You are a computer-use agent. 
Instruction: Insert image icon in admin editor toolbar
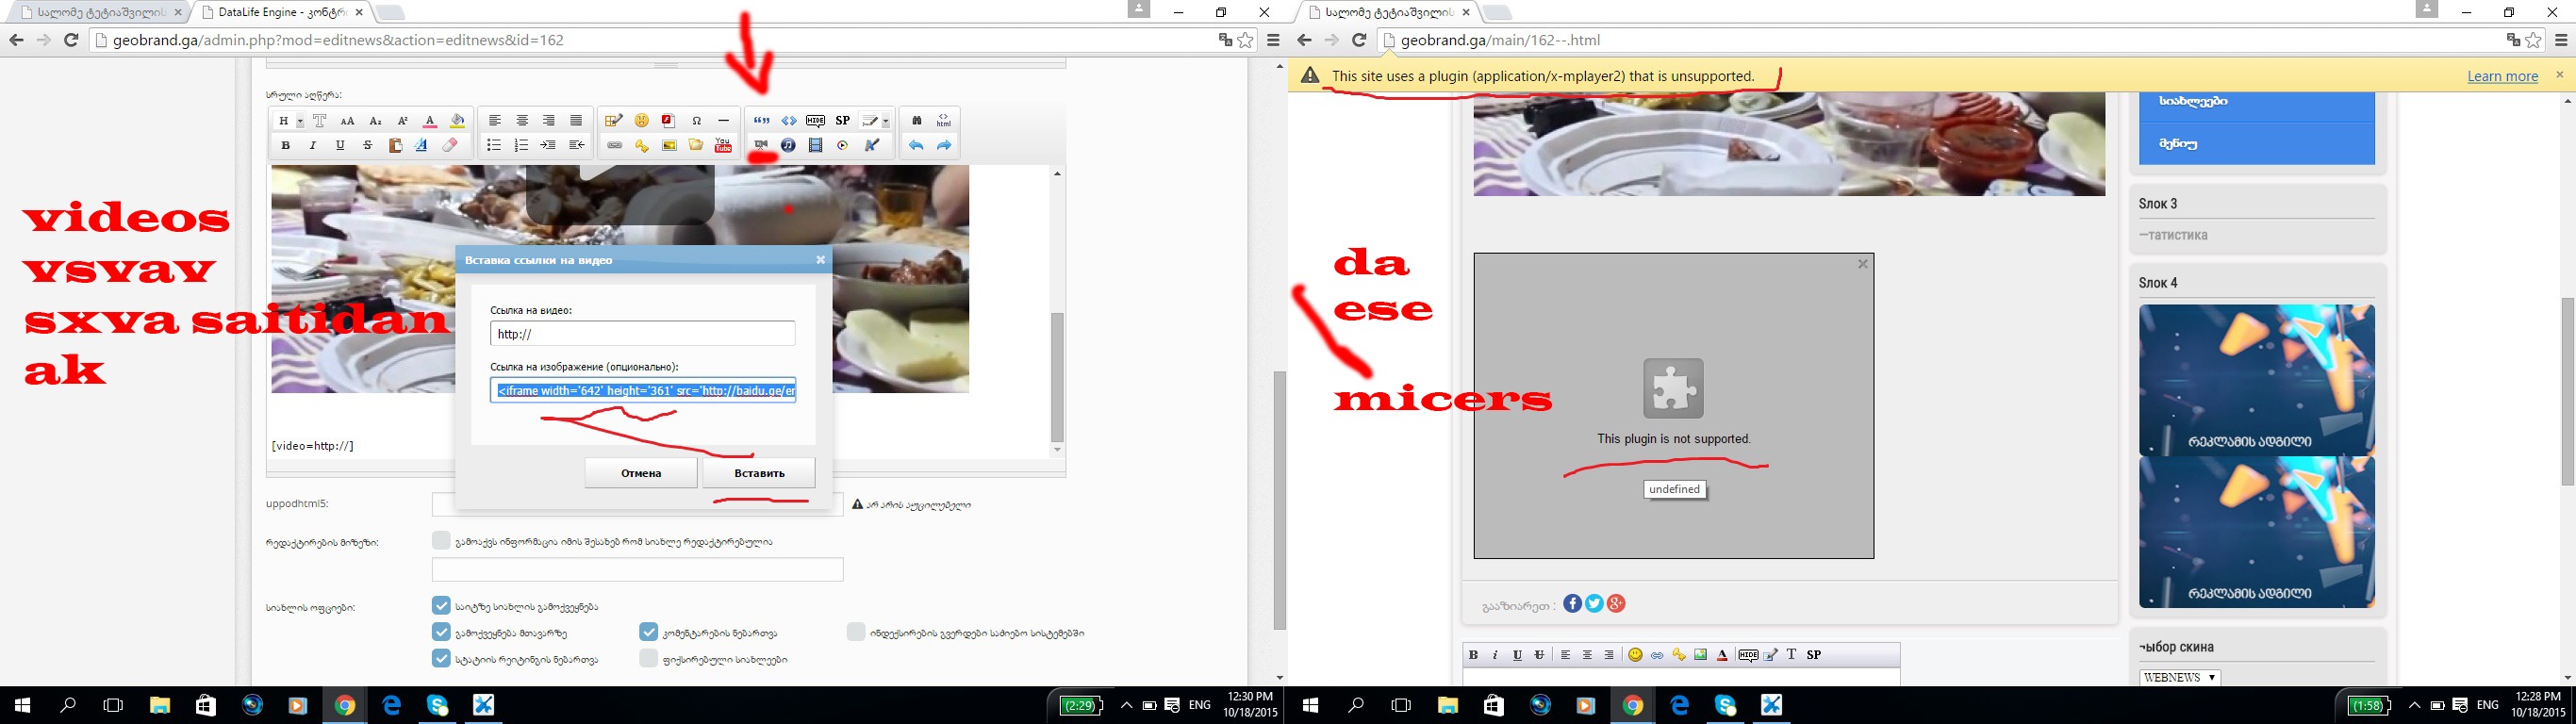click(x=669, y=145)
